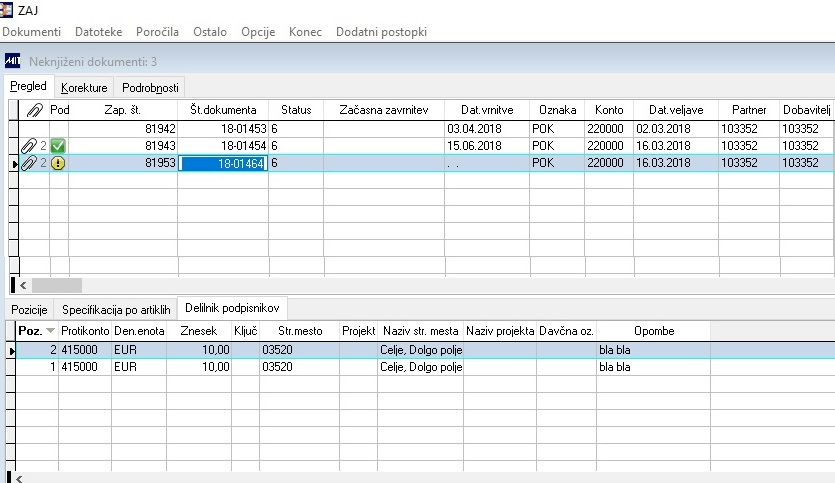Click the Naziv projekta column header

point(500,331)
